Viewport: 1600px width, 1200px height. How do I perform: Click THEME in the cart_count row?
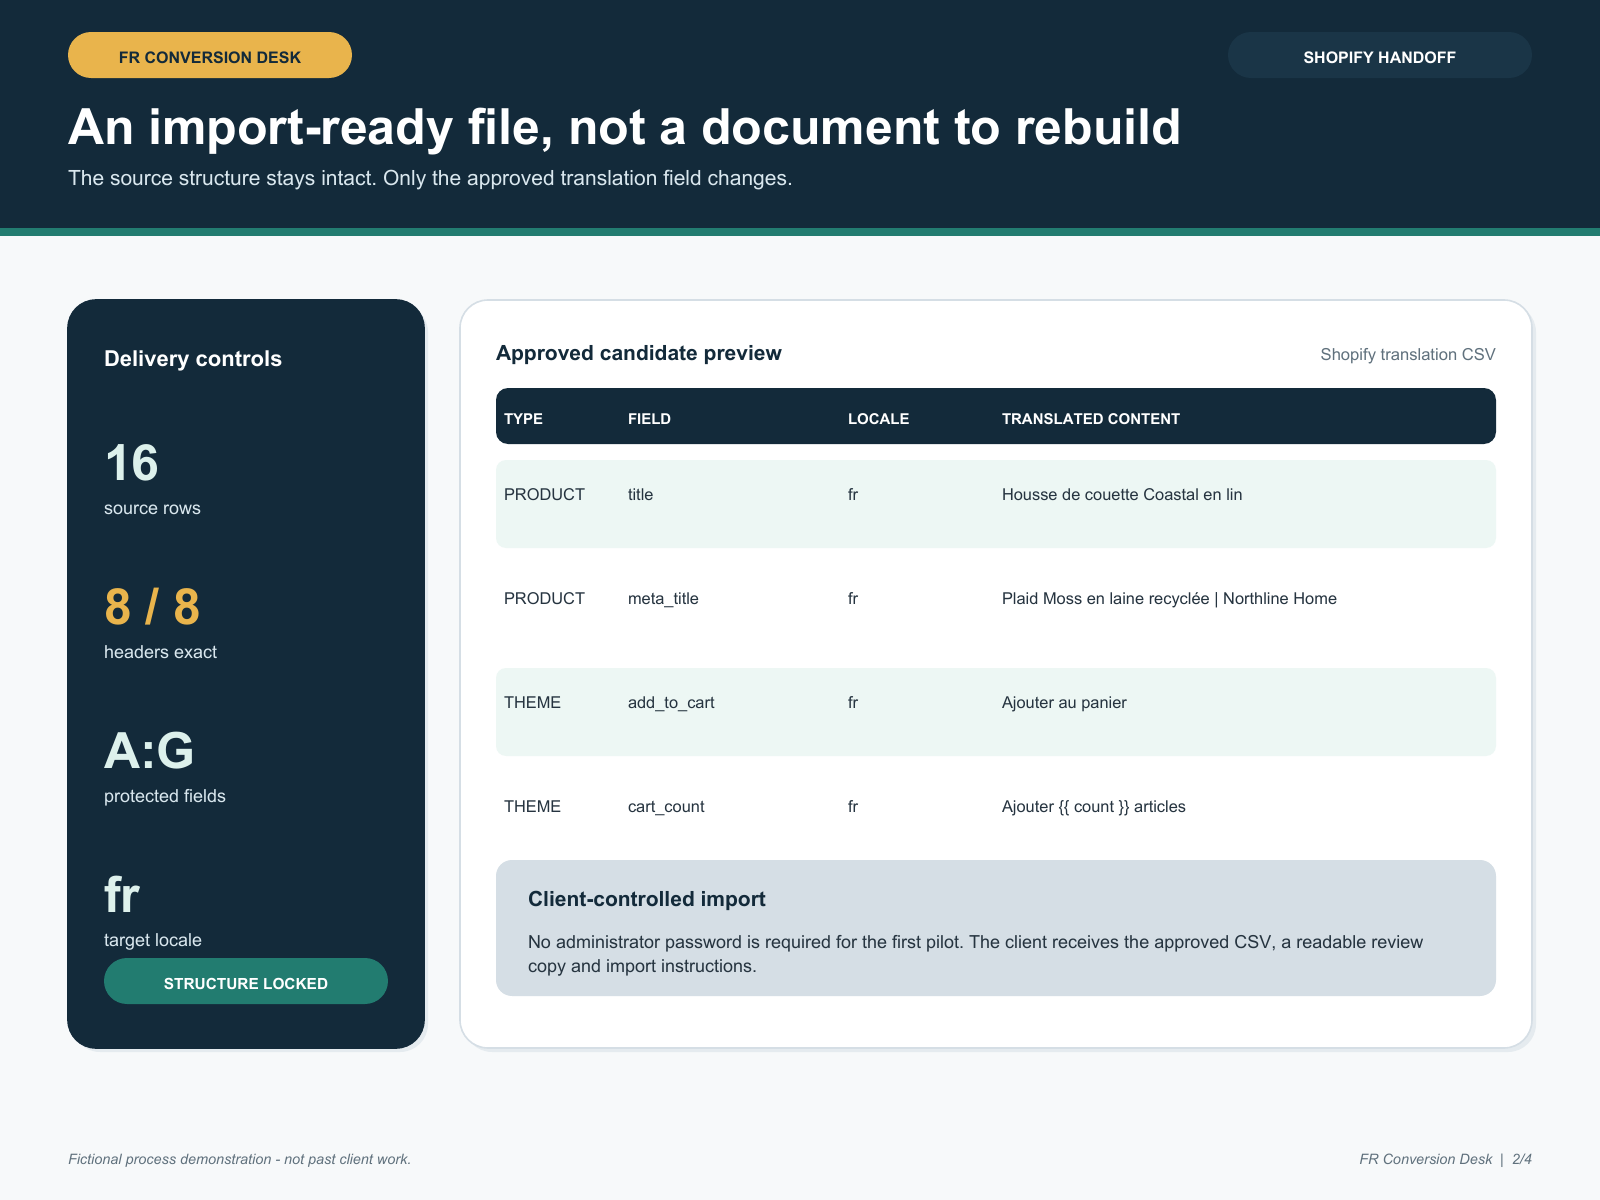pos(532,806)
